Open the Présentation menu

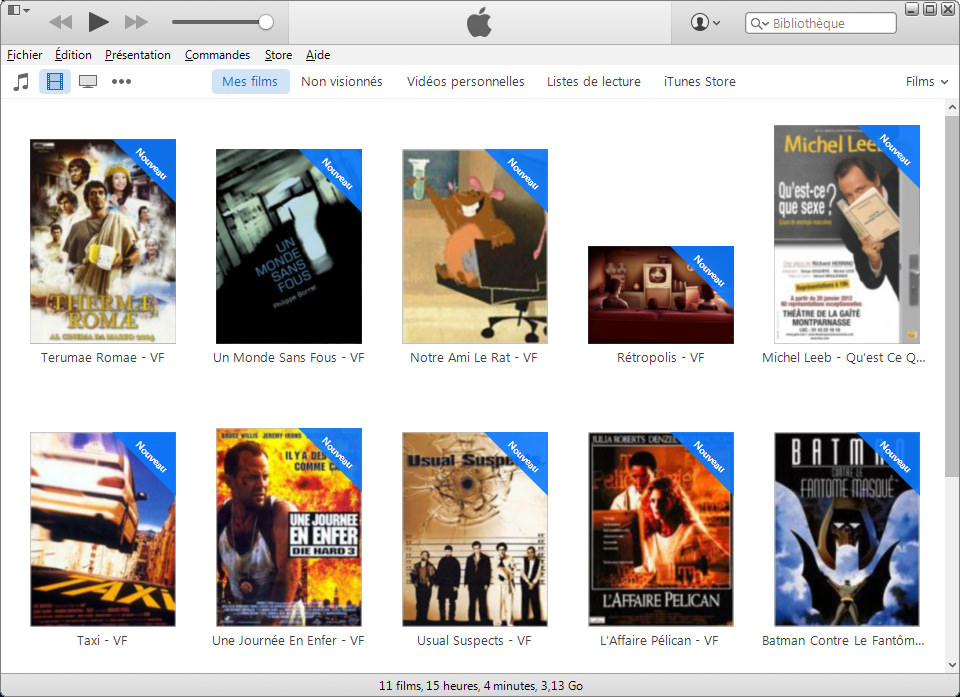pyautogui.click(x=138, y=55)
